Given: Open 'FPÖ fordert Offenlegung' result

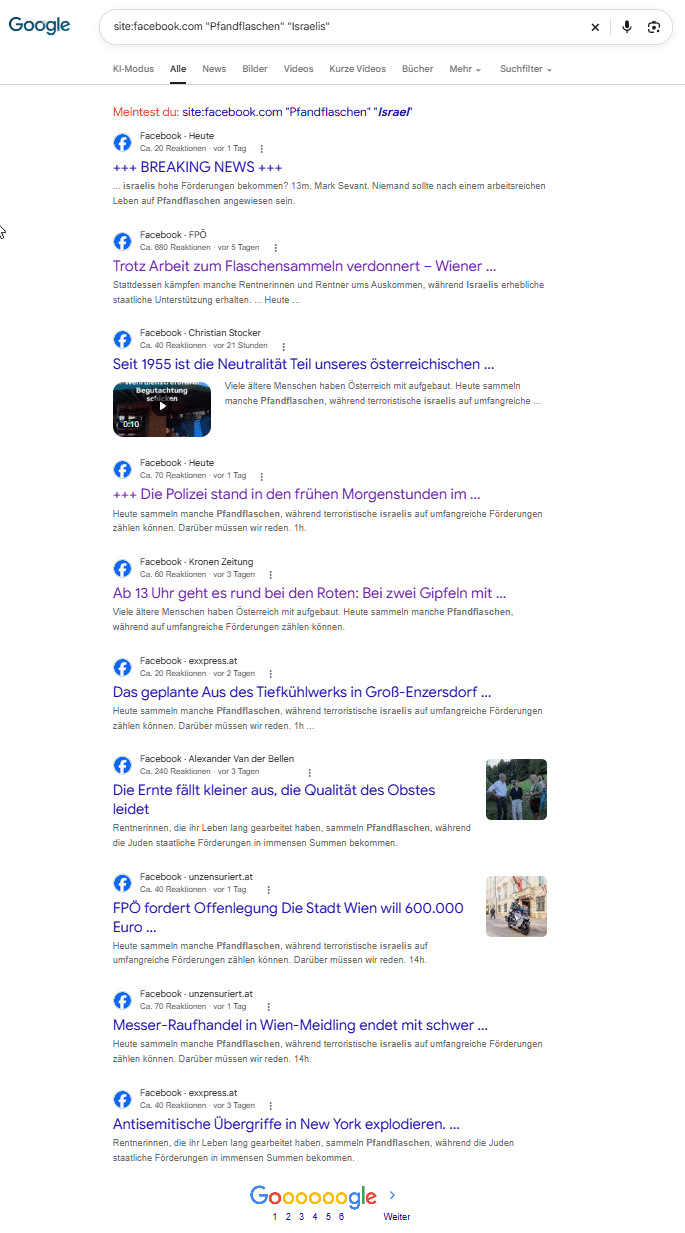Looking at the screenshot, I should [288, 917].
